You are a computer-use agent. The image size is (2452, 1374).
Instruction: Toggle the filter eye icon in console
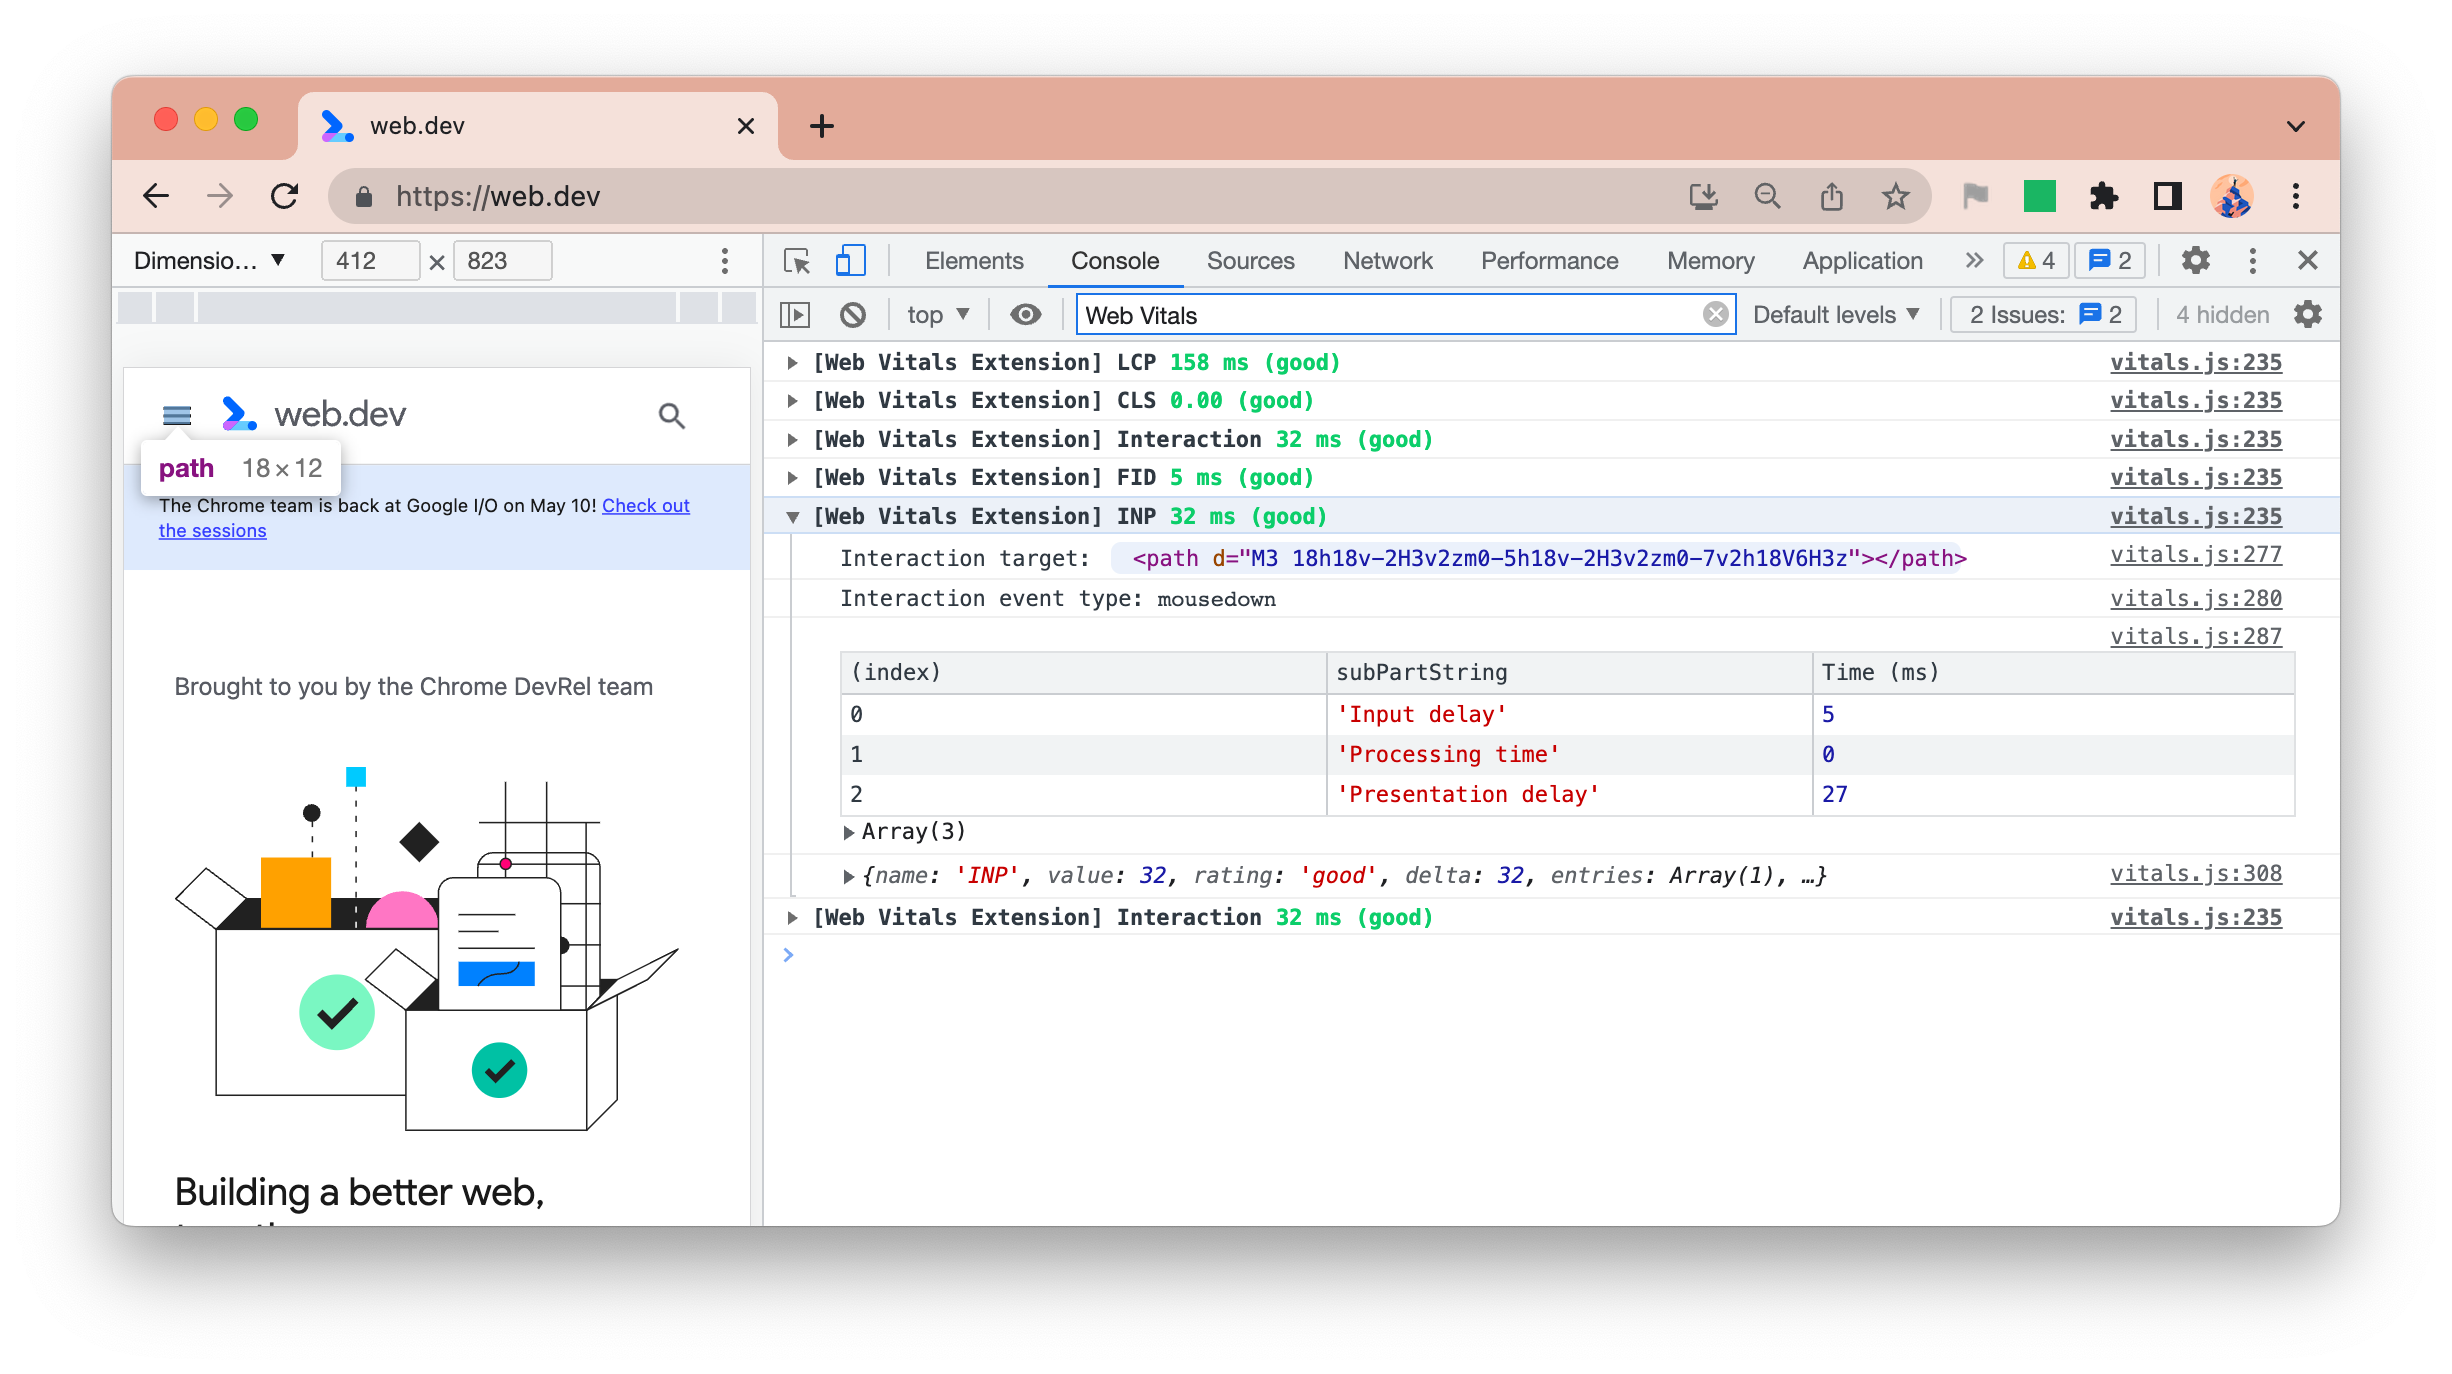pos(1026,315)
